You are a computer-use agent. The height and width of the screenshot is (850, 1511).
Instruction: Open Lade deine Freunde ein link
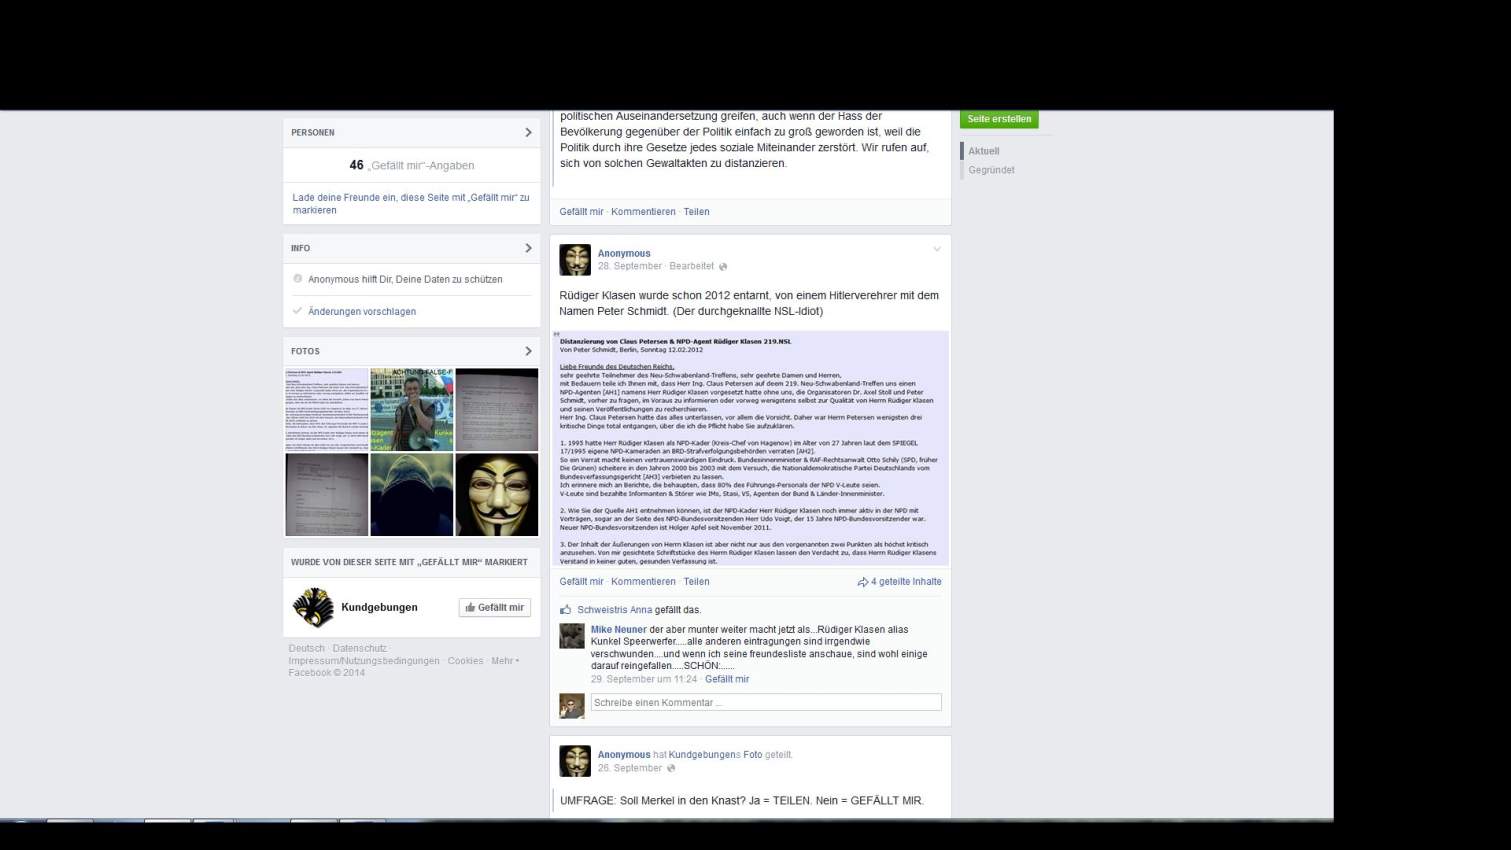[411, 204]
